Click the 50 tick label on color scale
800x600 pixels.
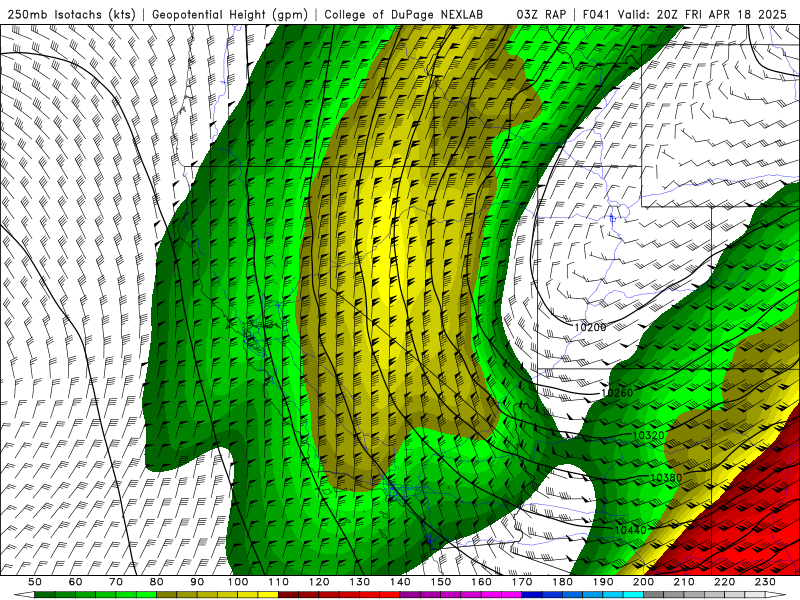35,582
